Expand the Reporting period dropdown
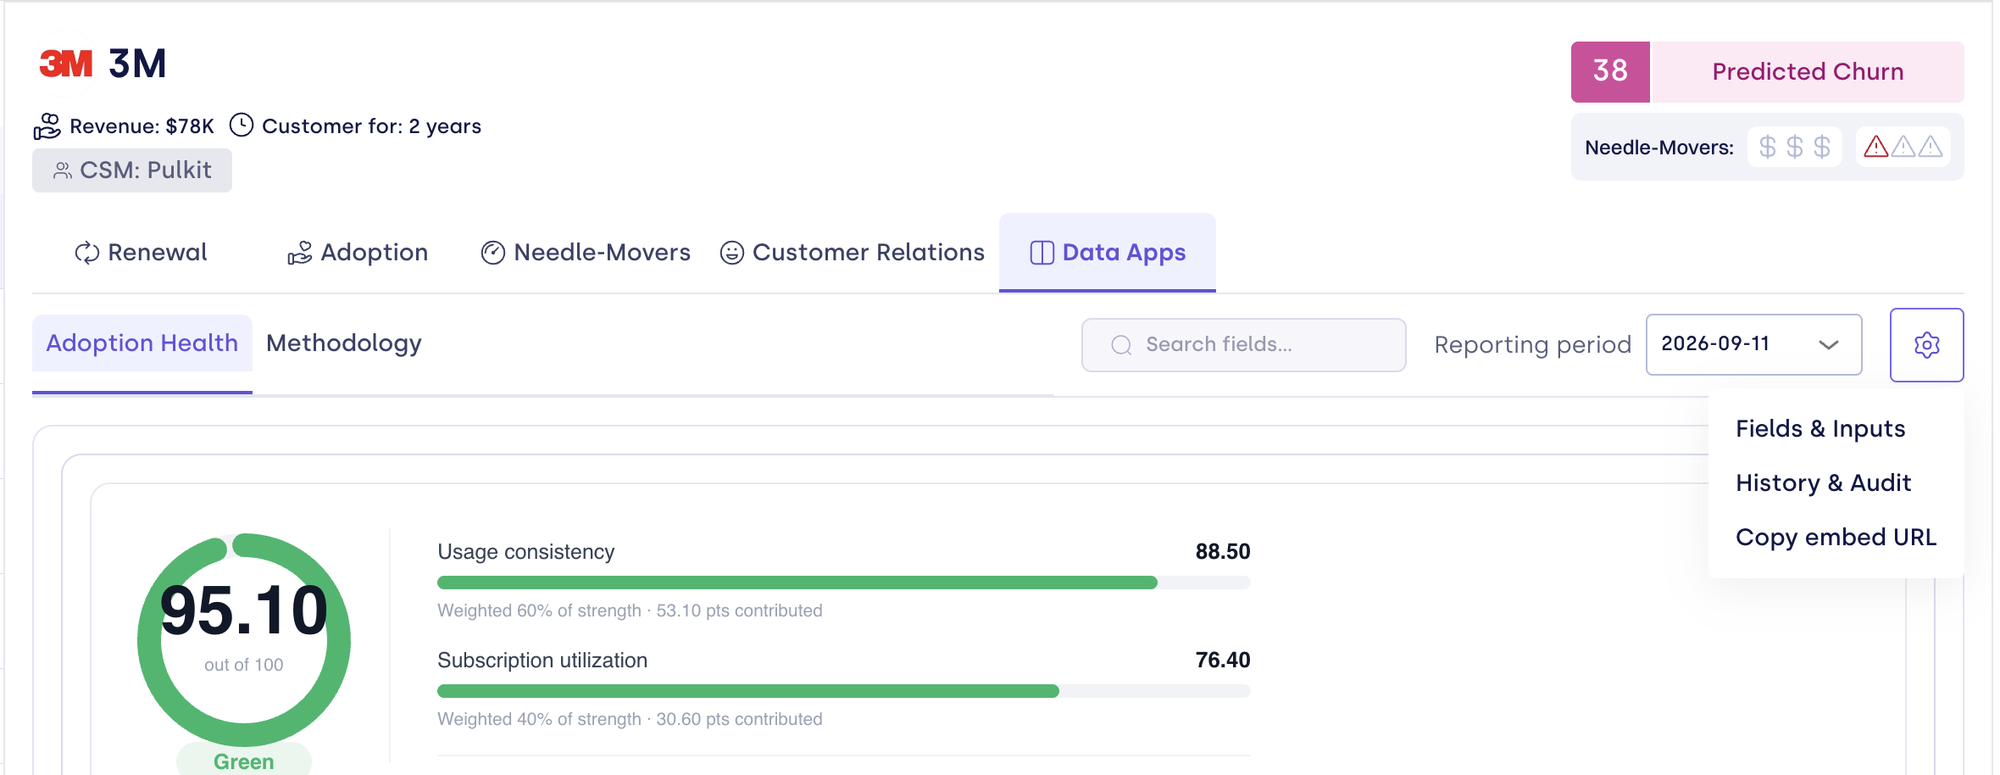Image resolution: width=2000 pixels, height=775 pixels. 1753,344
